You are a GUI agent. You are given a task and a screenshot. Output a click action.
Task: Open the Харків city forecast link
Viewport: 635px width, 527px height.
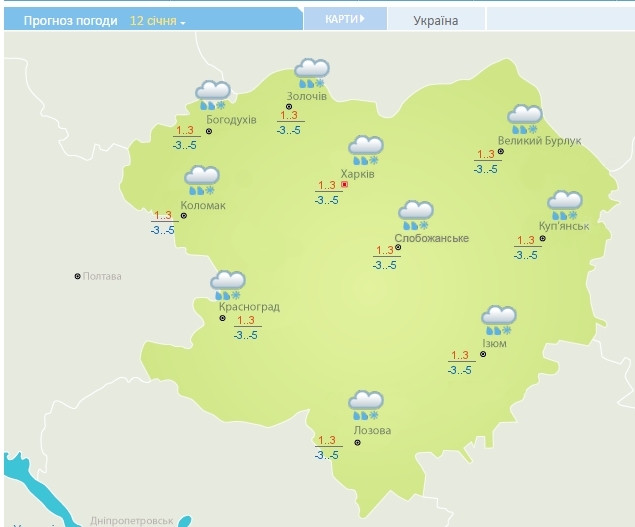click(358, 174)
